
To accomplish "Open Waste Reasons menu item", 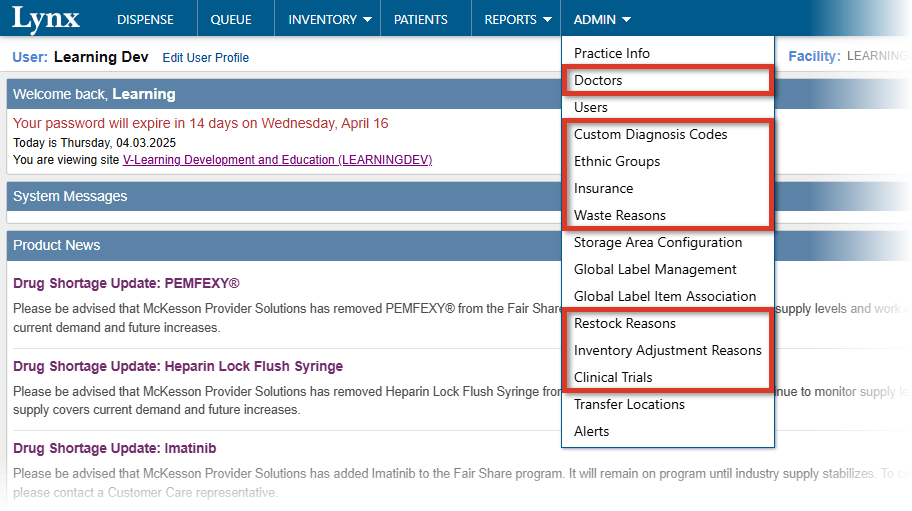I will click(x=620, y=215).
